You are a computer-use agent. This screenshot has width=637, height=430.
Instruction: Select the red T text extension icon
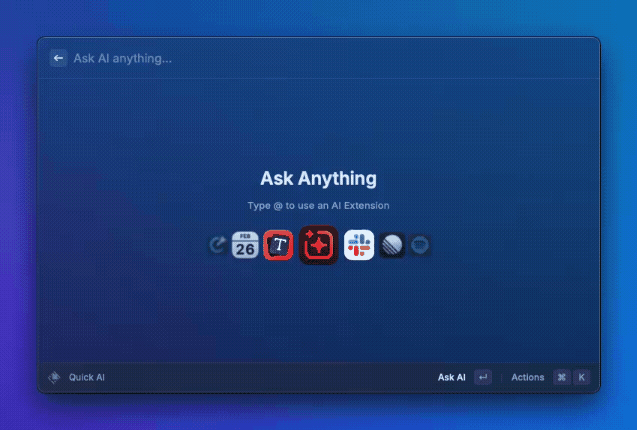[x=279, y=245]
